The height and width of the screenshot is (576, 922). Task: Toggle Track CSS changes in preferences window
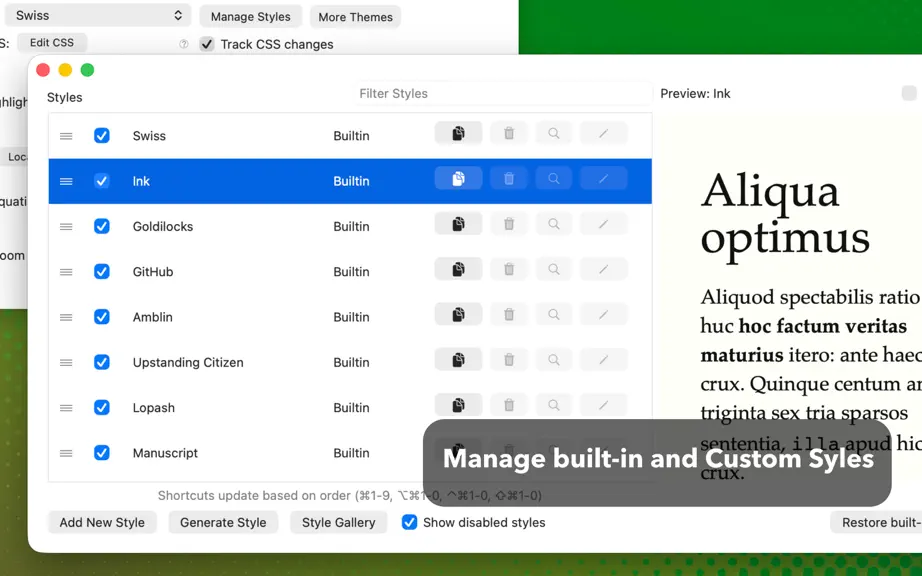206,44
